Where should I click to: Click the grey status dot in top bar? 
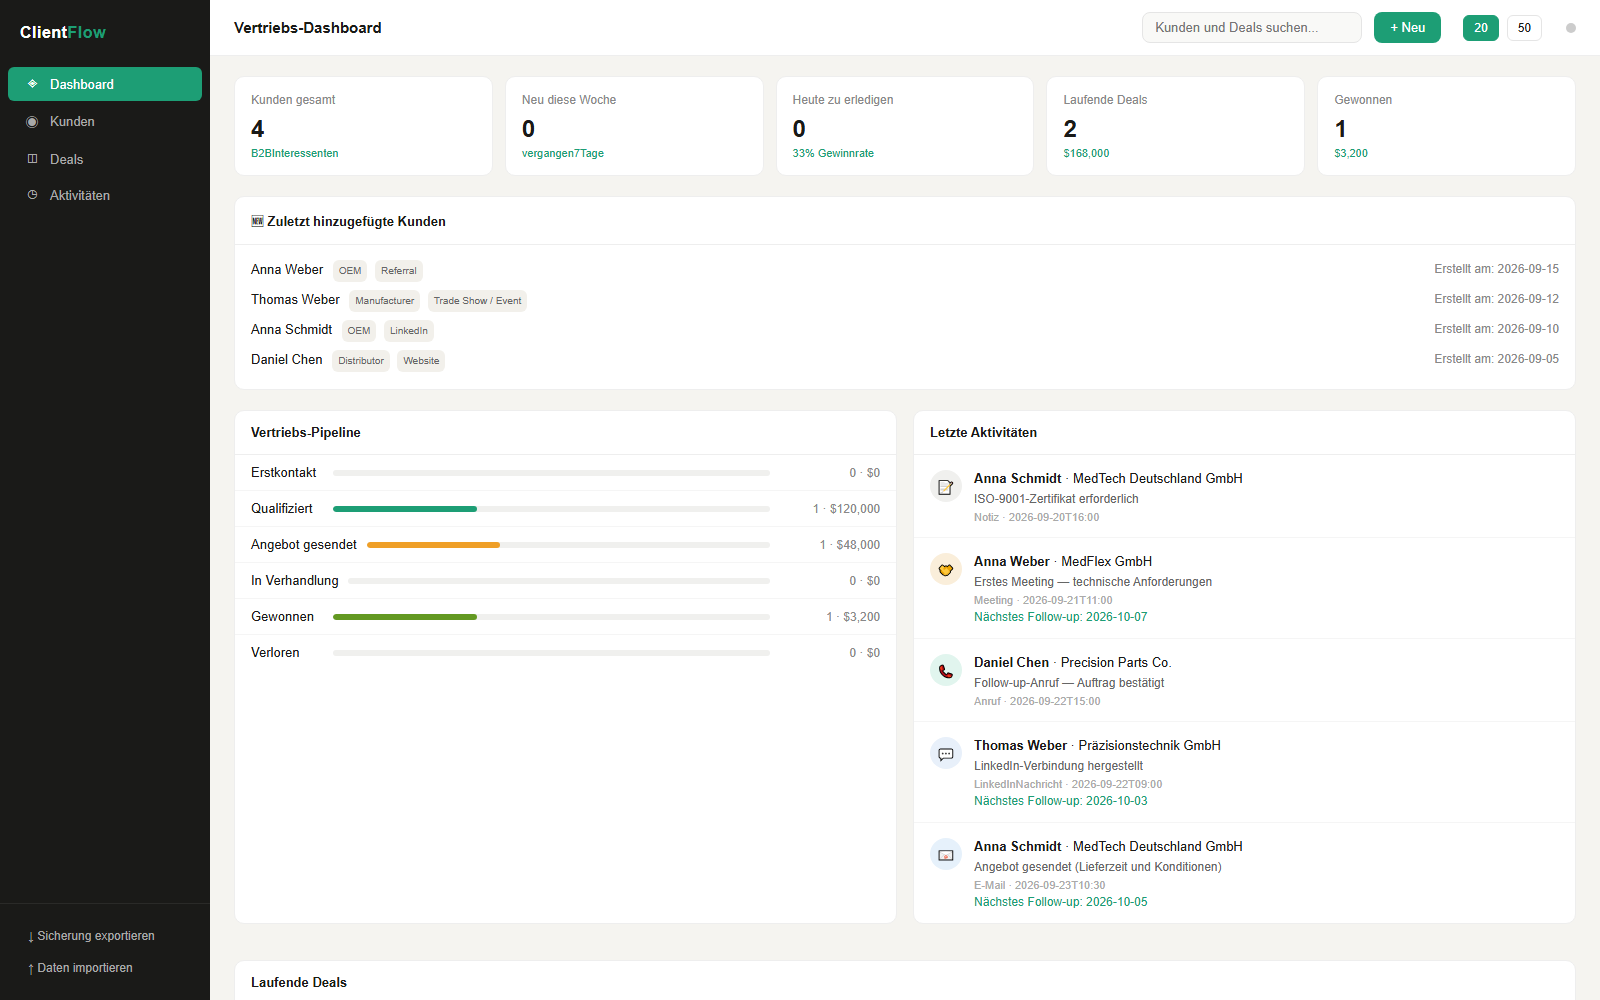tap(1571, 28)
